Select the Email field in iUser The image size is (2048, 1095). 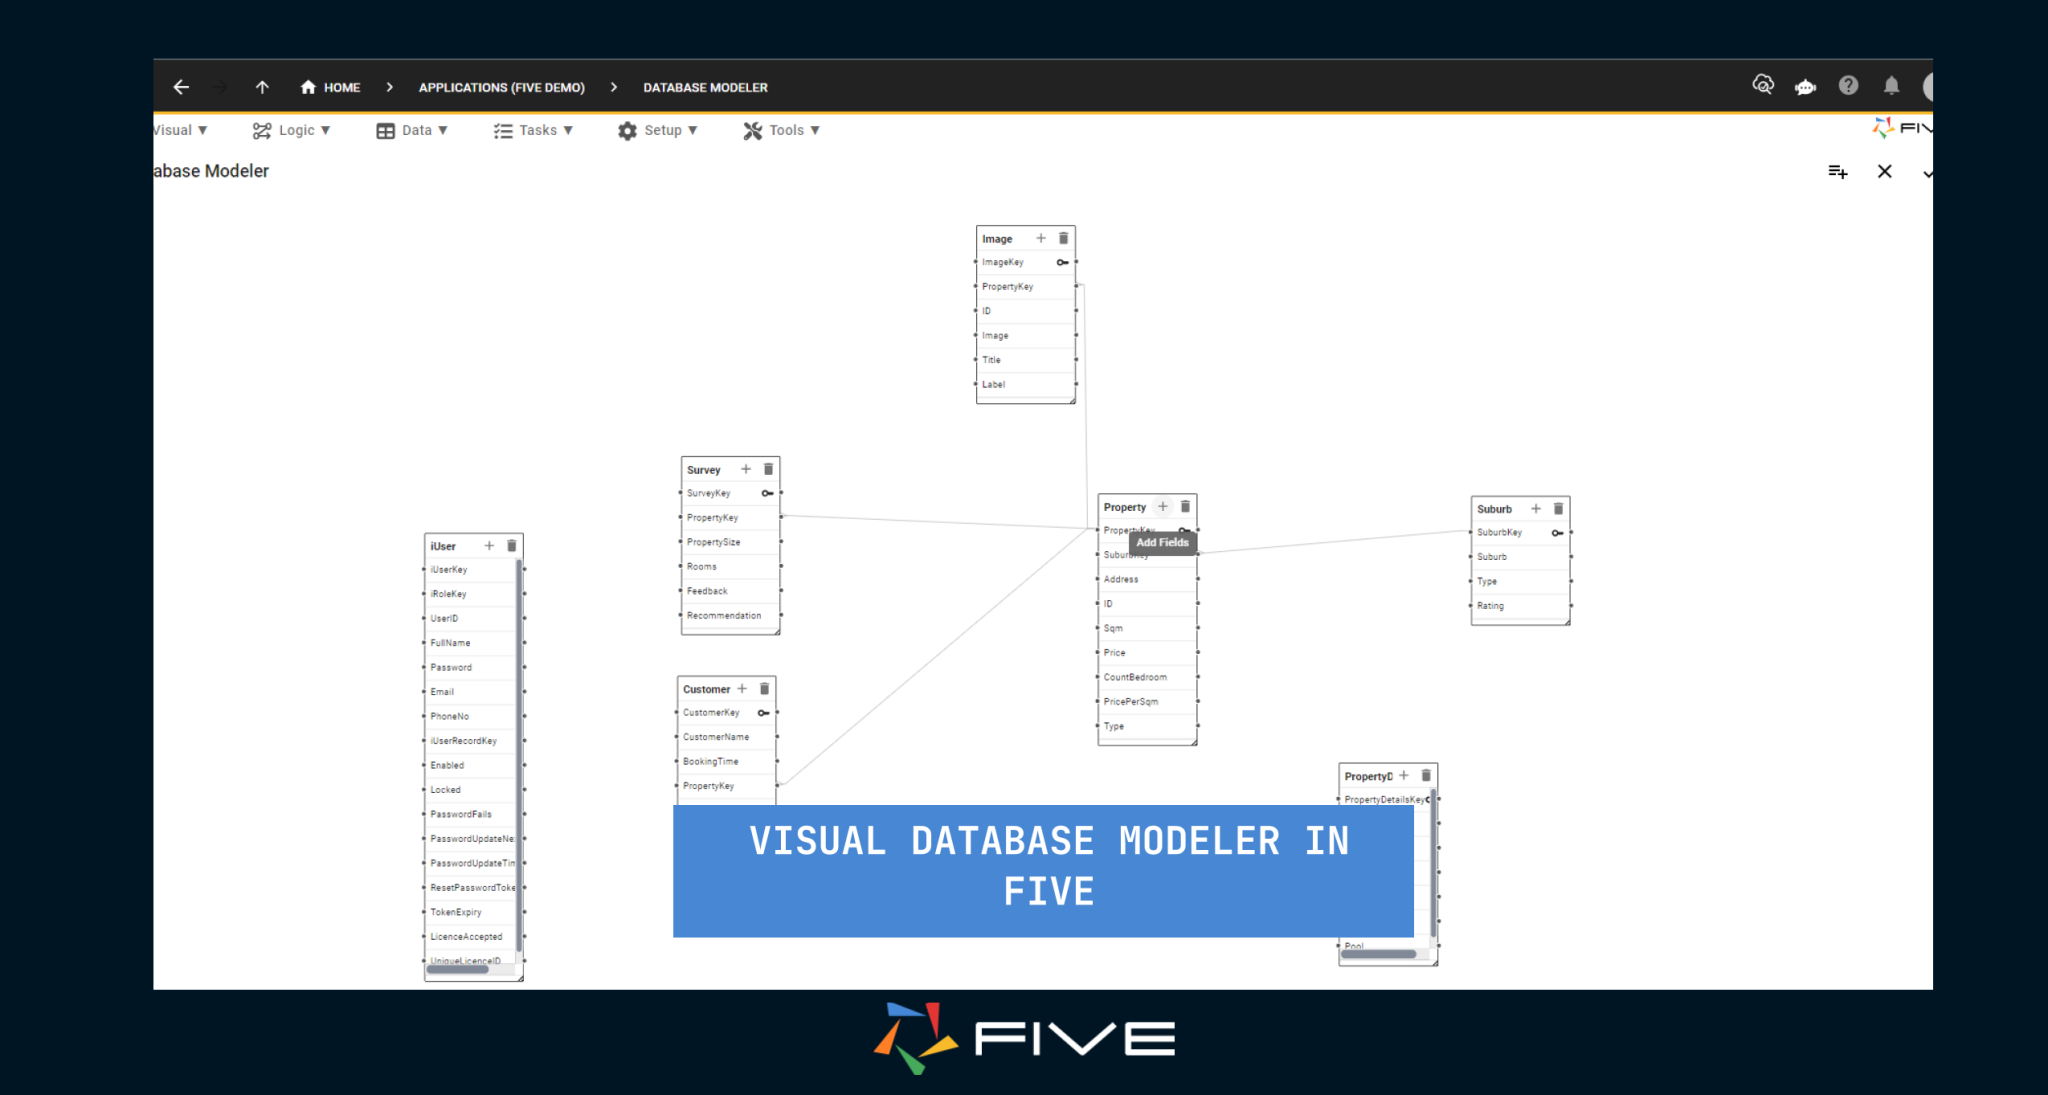click(470, 692)
